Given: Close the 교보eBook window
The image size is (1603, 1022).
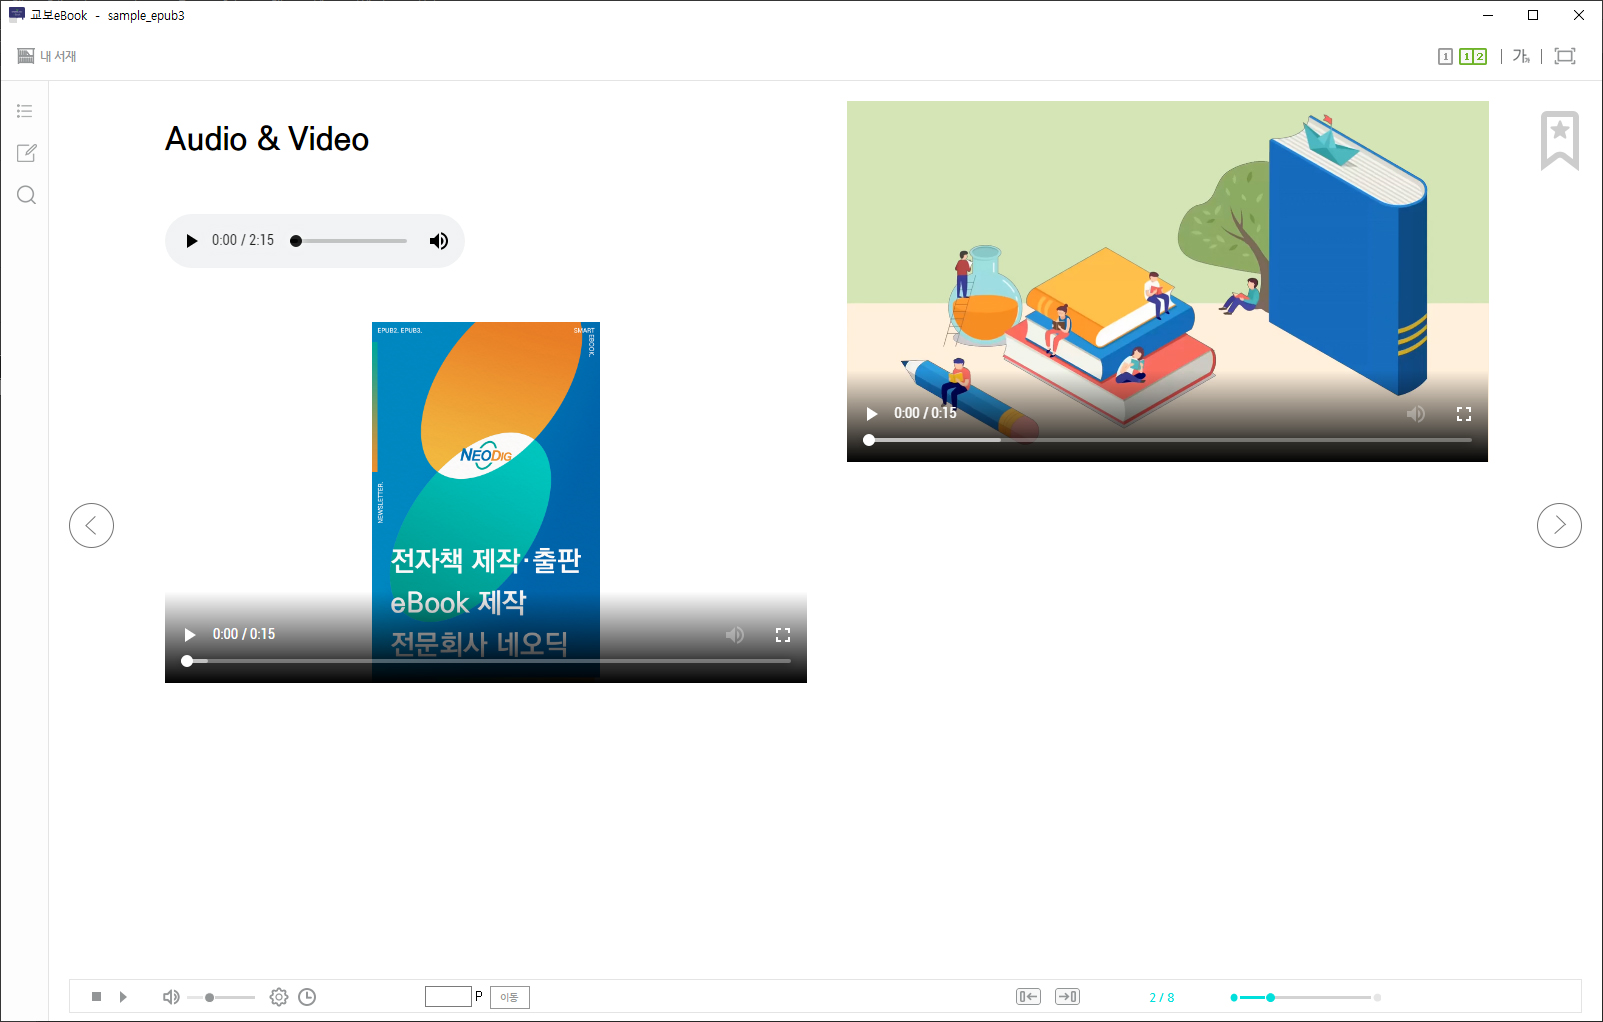Looking at the screenshot, I should pyautogui.click(x=1579, y=15).
